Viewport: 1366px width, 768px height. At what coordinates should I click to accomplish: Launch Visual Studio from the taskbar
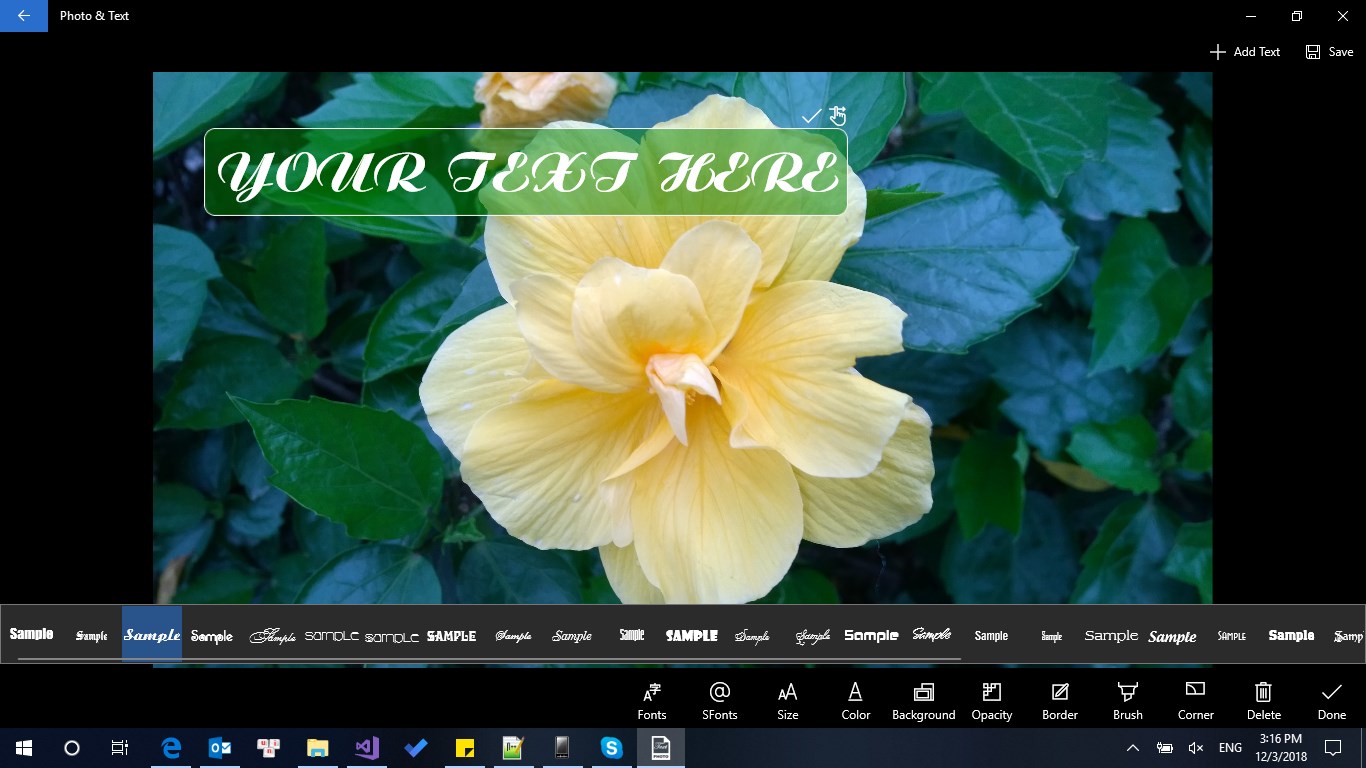(367, 748)
